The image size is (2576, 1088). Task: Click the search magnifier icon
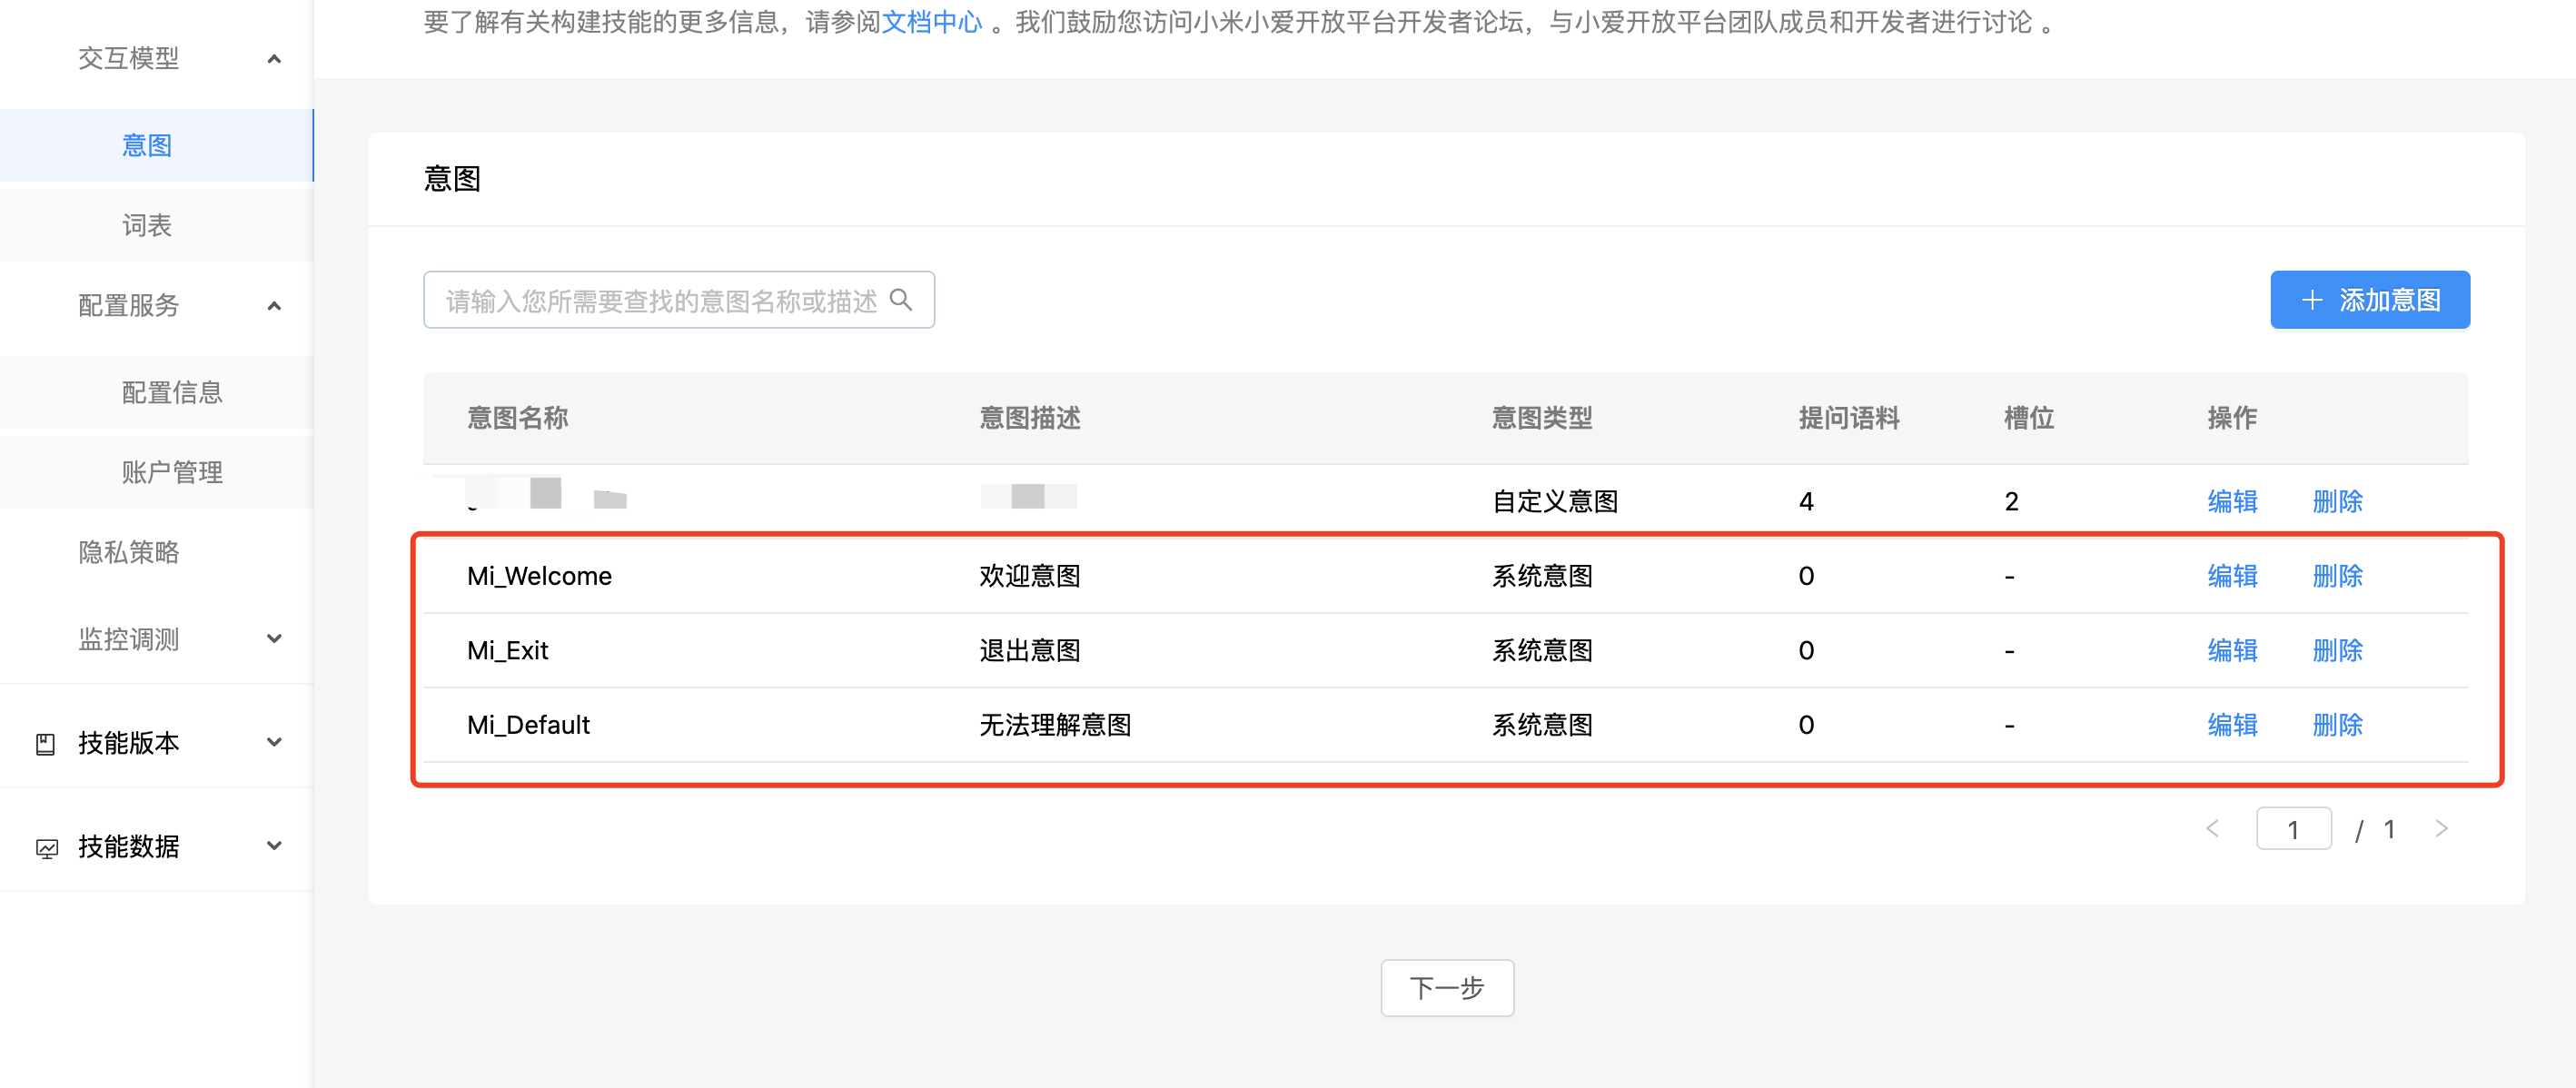coord(900,300)
